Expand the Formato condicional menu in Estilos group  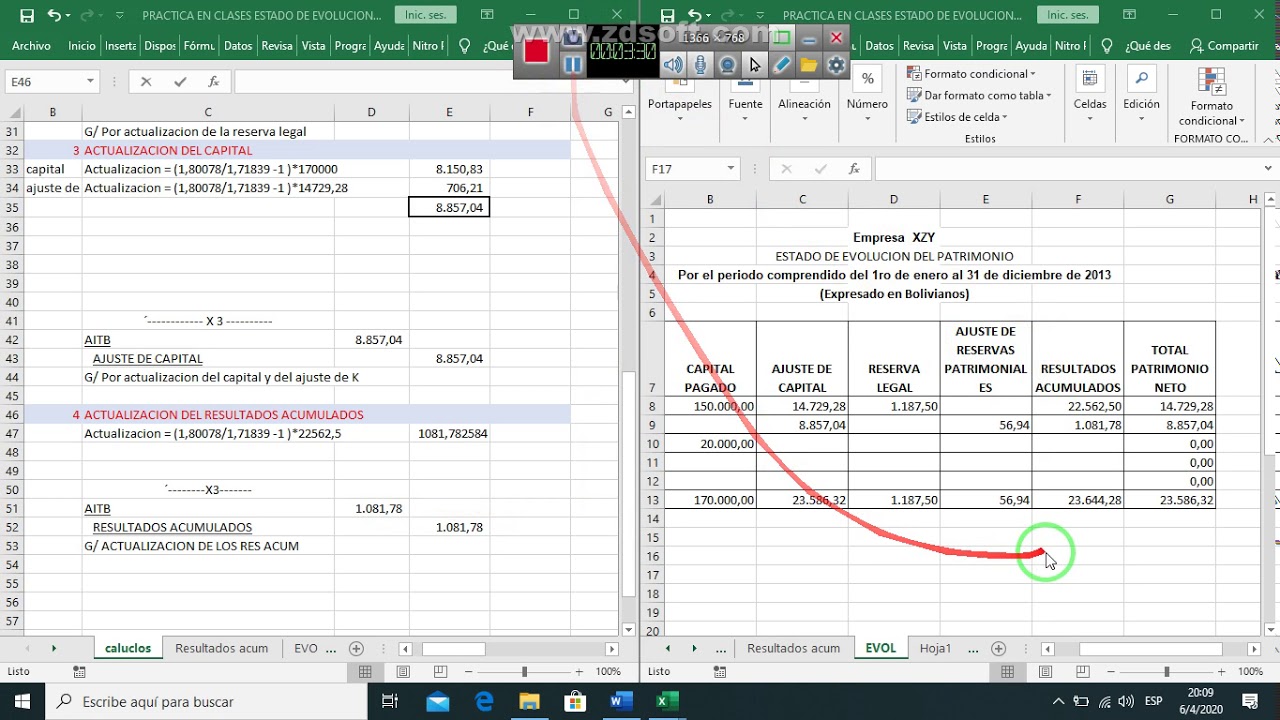[971, 74]
